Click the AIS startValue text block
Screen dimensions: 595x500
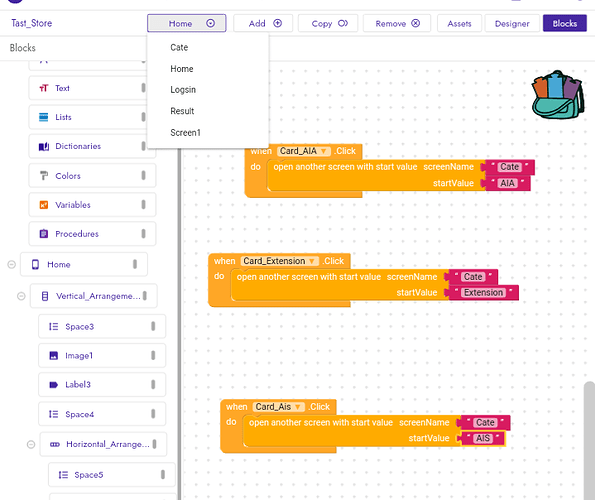(x=483, y=438)
